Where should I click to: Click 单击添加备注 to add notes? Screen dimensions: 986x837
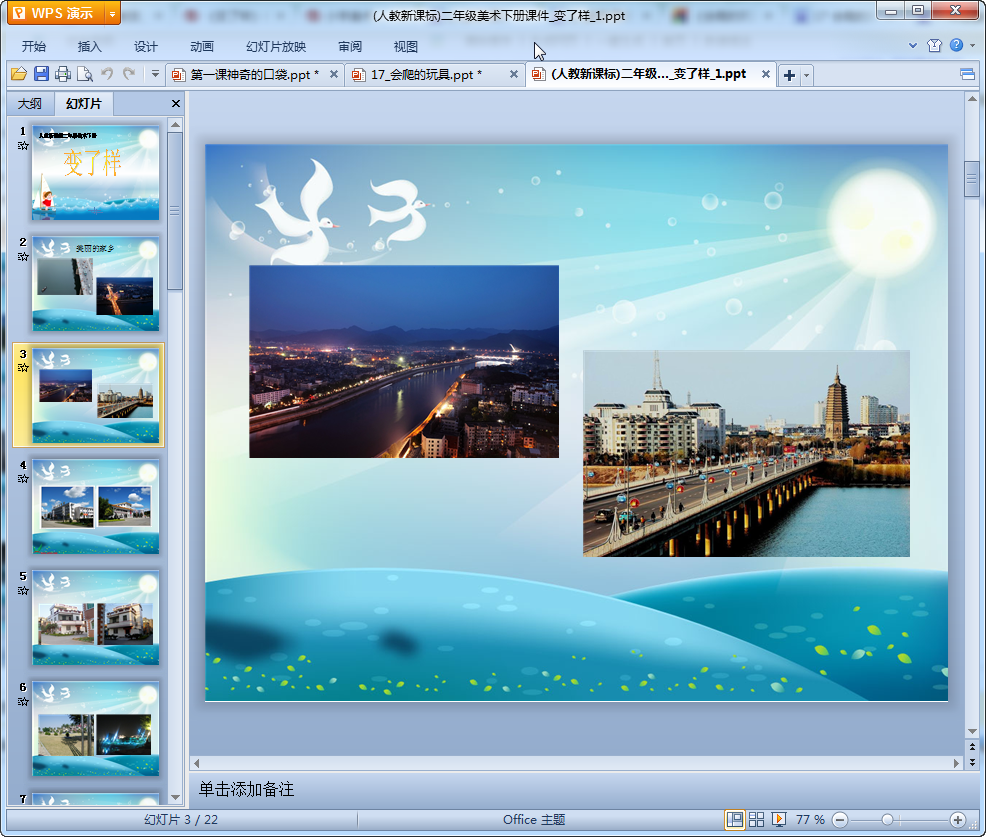coord(247,789)
